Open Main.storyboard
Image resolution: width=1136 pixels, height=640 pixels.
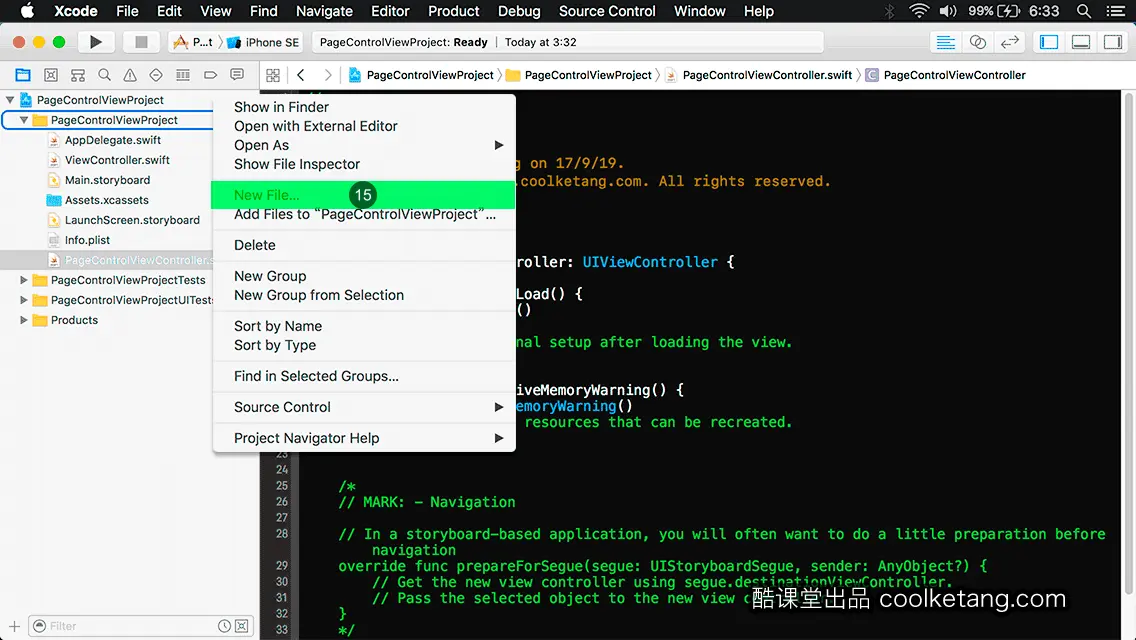(x=107, y=180)
